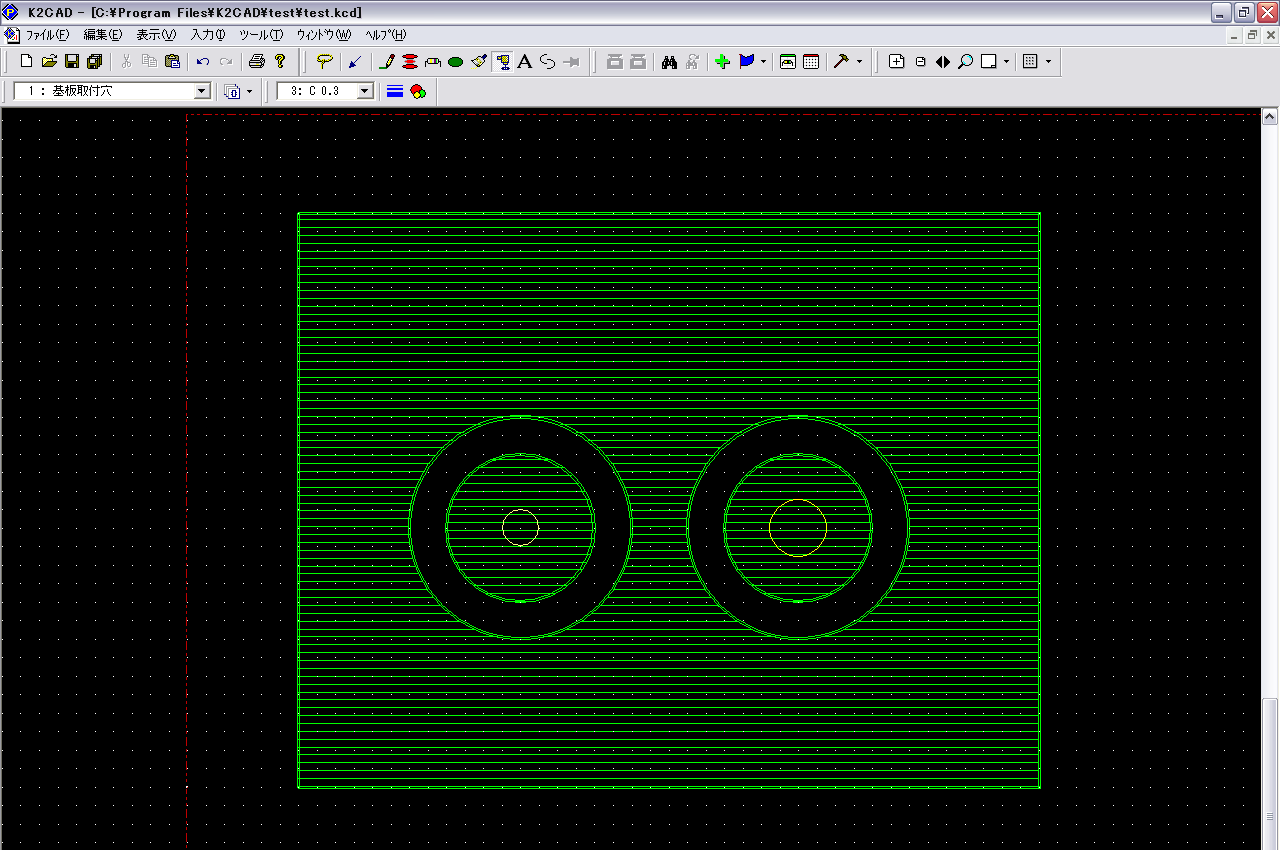The image size is (1280, 850).
Task: Click the New file icon
Action: click(27, 62)
